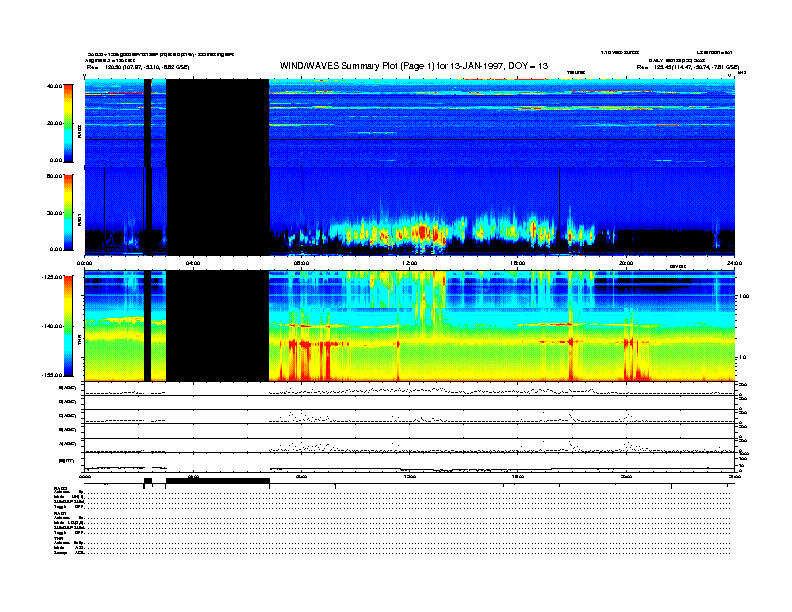792x612 pixels.
Task: Click the small black gap marker near 02:00
Action: (147, 482)
